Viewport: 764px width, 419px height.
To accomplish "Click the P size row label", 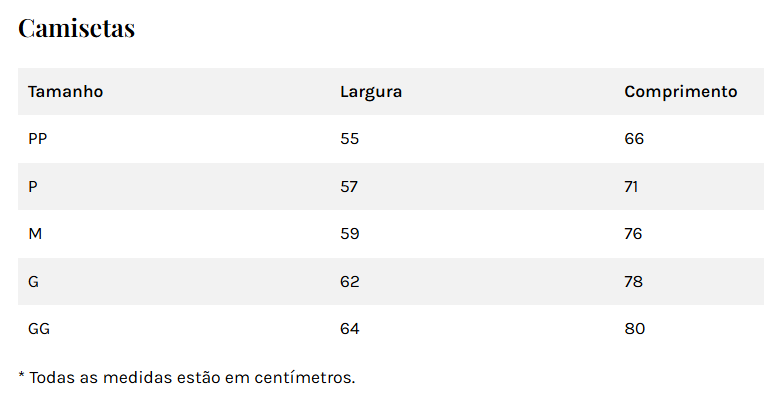I will [33, 187].
